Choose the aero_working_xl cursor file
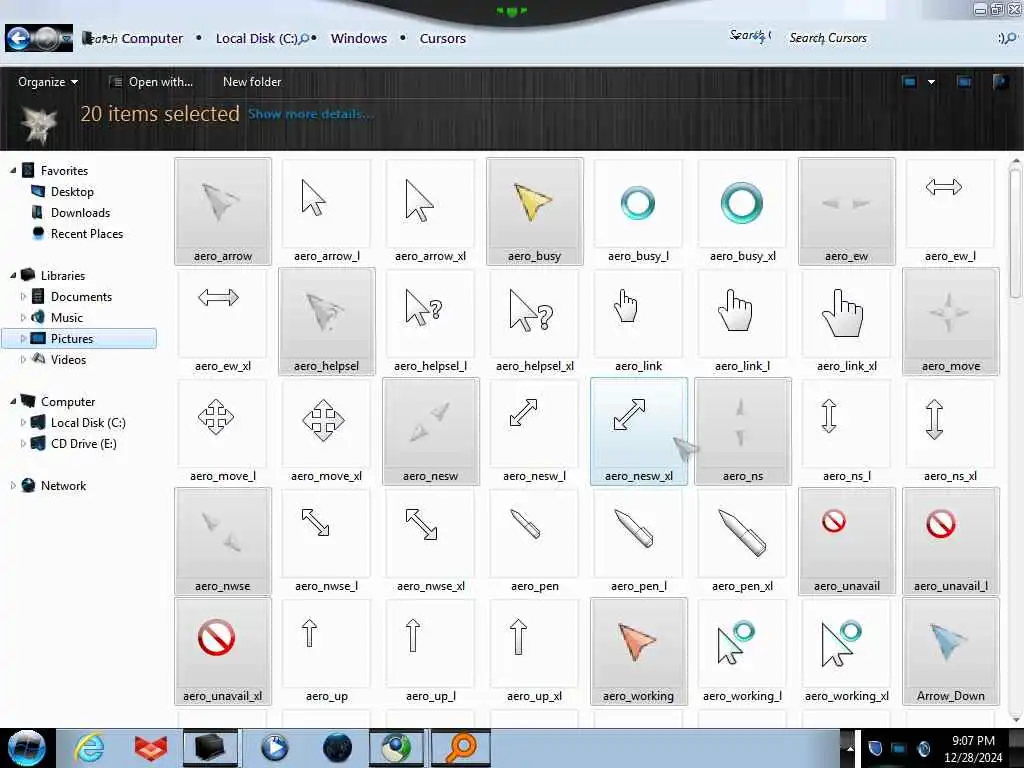 846,651
